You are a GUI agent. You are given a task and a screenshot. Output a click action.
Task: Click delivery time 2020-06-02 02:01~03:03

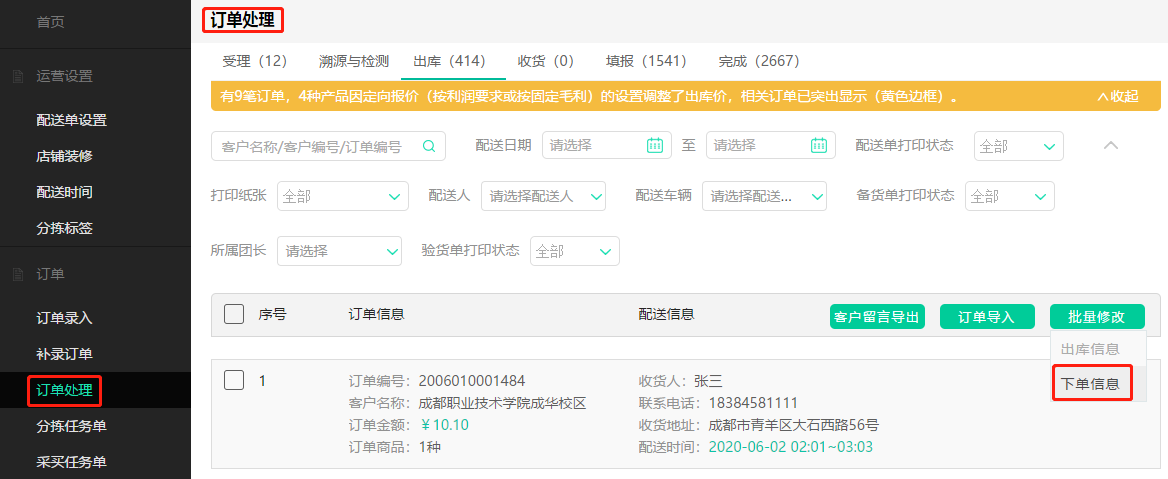pyautogui.click(x=790, y=447)
